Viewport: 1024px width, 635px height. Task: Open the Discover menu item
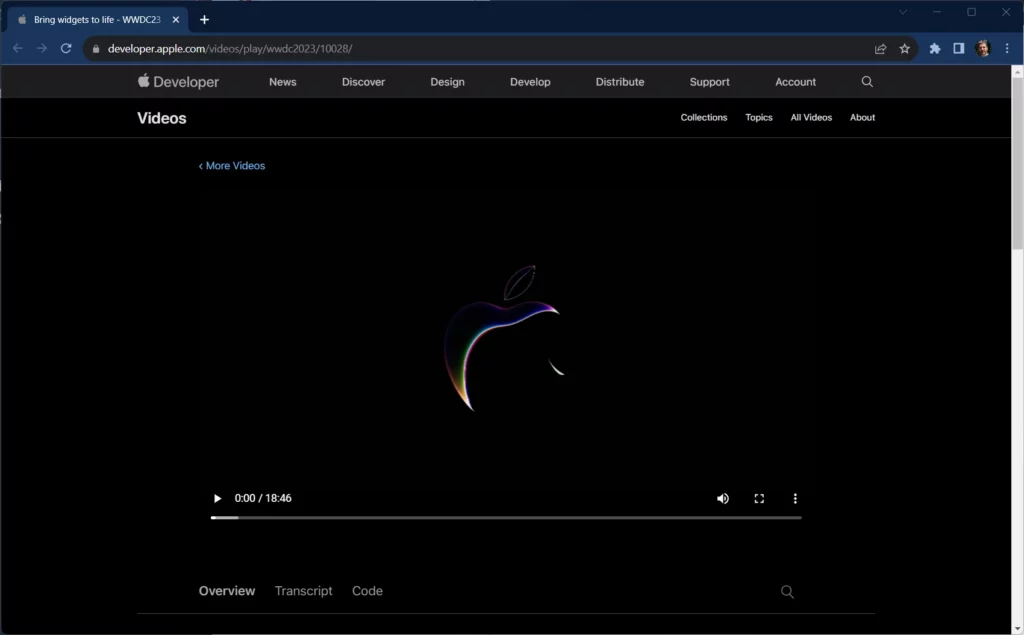coord(363,82)
